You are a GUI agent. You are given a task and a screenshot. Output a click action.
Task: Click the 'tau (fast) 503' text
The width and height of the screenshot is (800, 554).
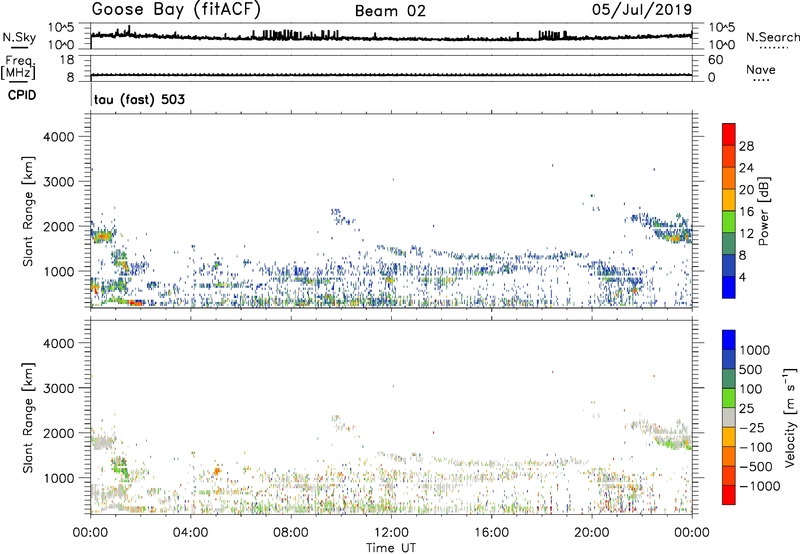pos(139,99)
